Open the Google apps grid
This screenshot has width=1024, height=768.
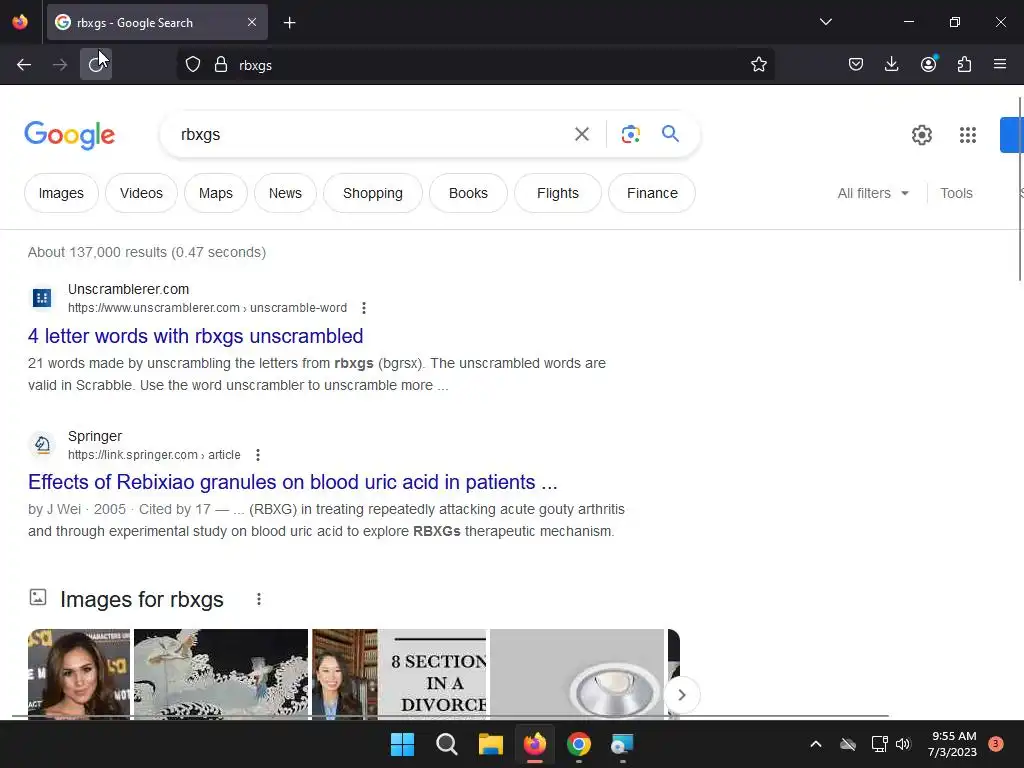(x=967, y=135)
